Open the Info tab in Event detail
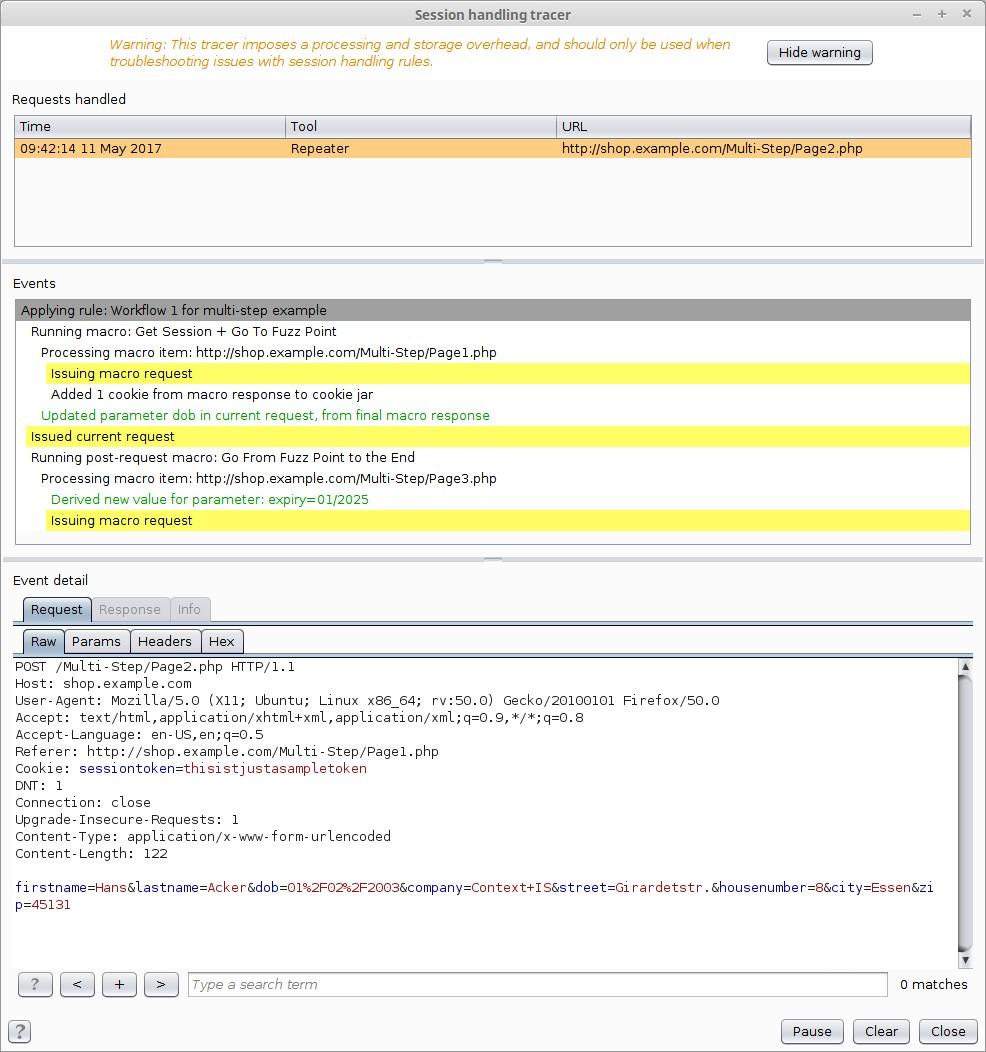This screenshot has width=986, height=1052. tap(189, 609)
